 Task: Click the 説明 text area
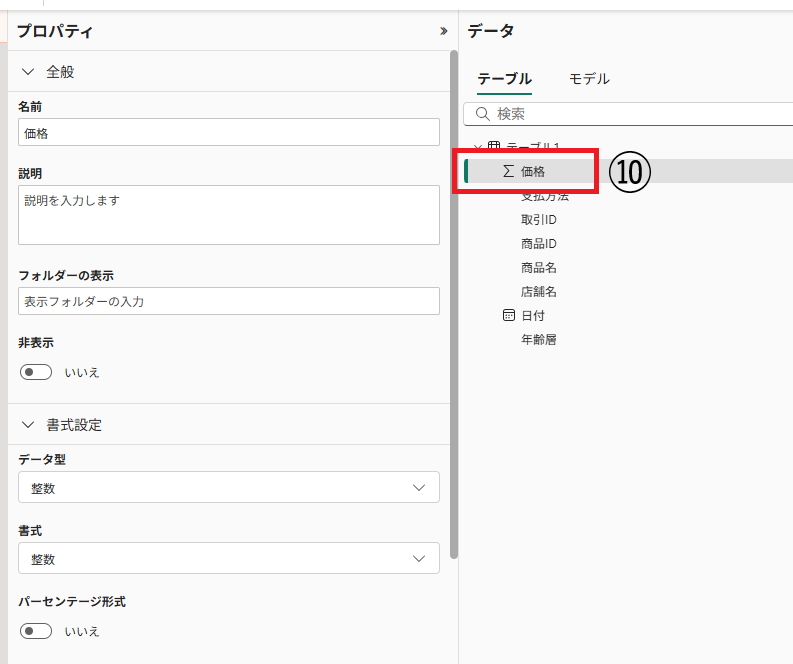tap(228, 214)
